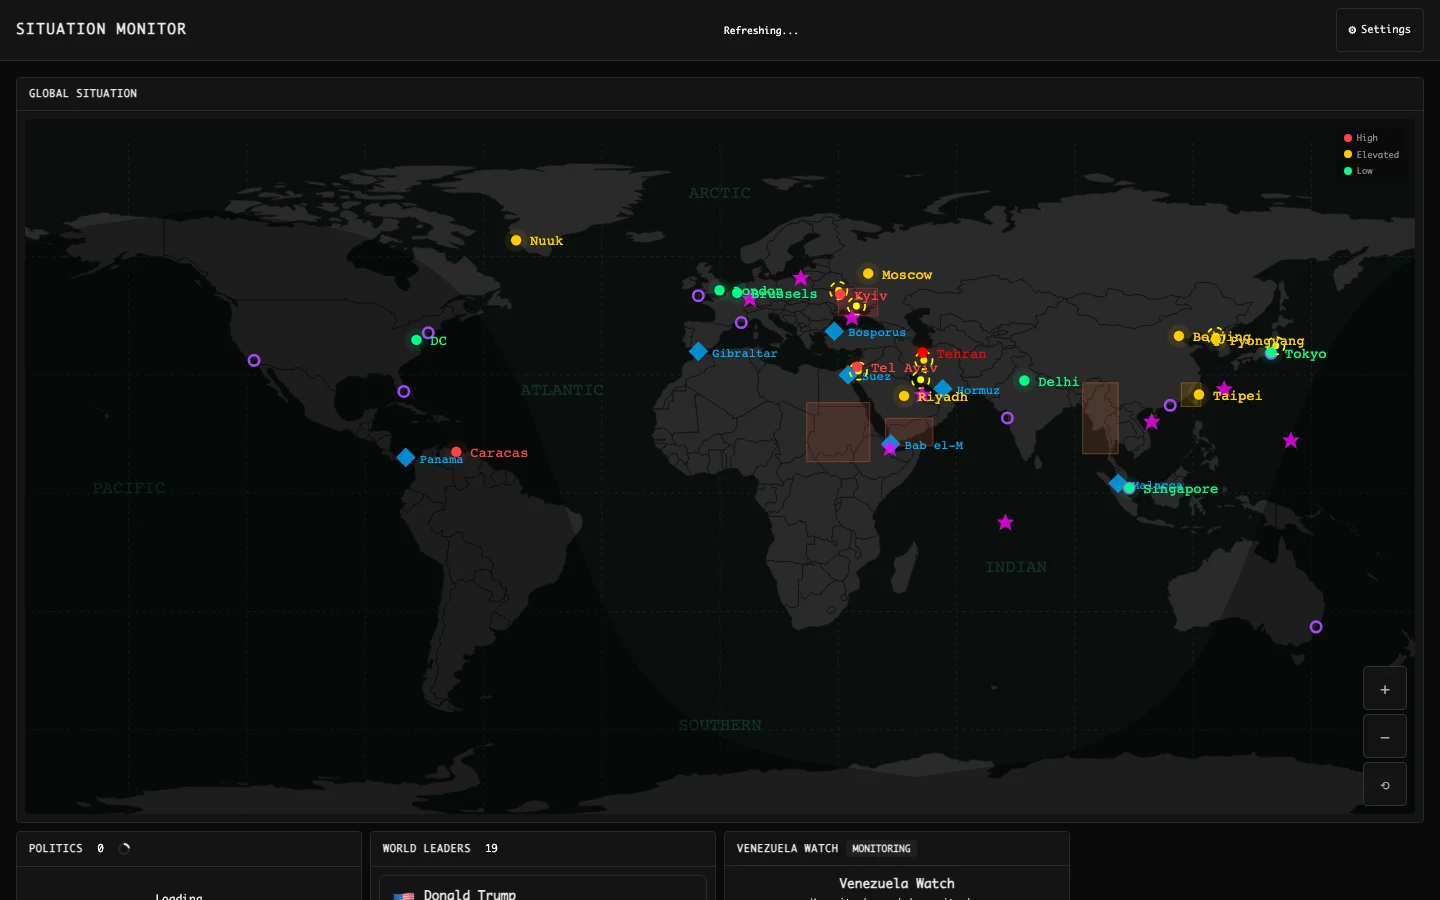Zoom in the map with plus button
The width and height of the screenshot is (1440, 900).
point(1385,689)
